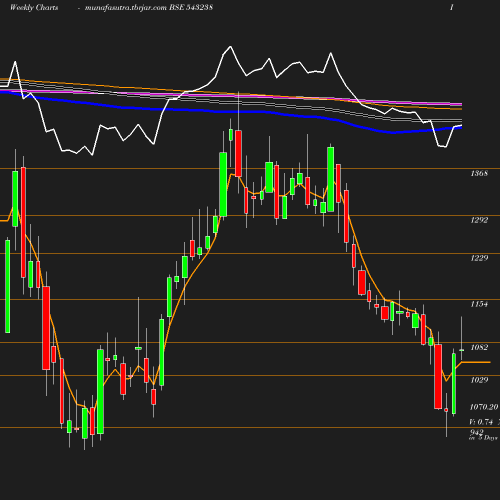Click the '5 Days' label text
The image size is (500, 500).
coord(488,438)
